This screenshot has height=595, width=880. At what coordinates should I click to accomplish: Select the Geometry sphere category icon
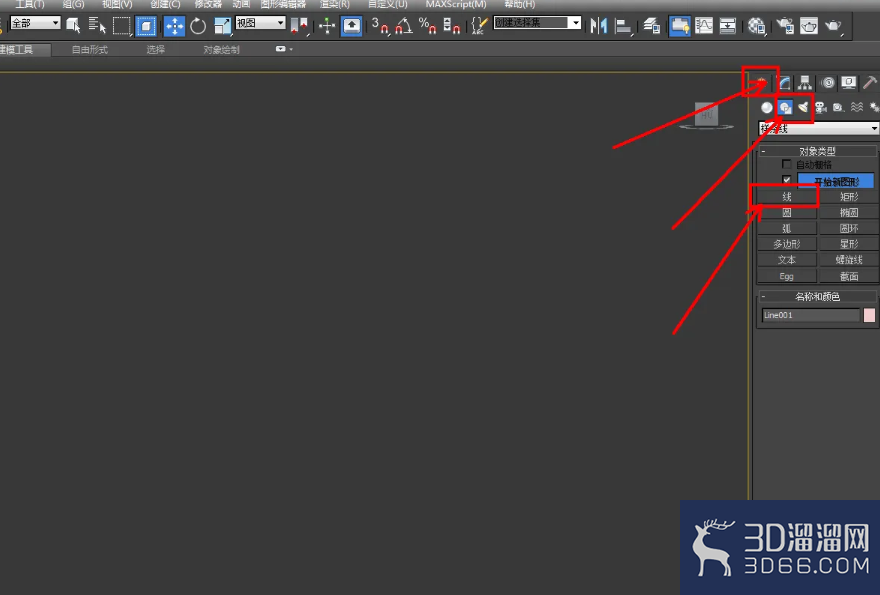tap(767, 107)
